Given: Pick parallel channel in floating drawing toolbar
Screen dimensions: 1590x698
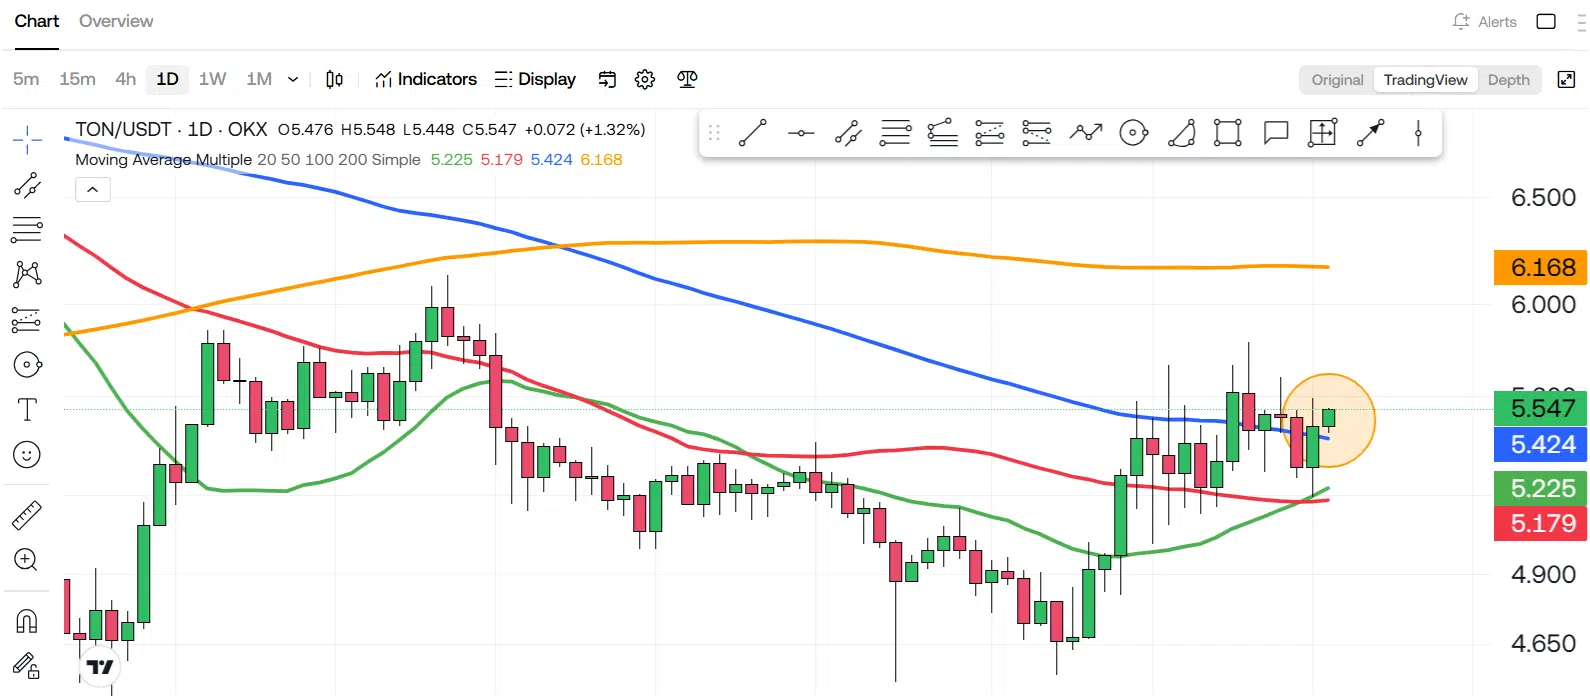Looking at the screenshot, I should click(848, 133).
